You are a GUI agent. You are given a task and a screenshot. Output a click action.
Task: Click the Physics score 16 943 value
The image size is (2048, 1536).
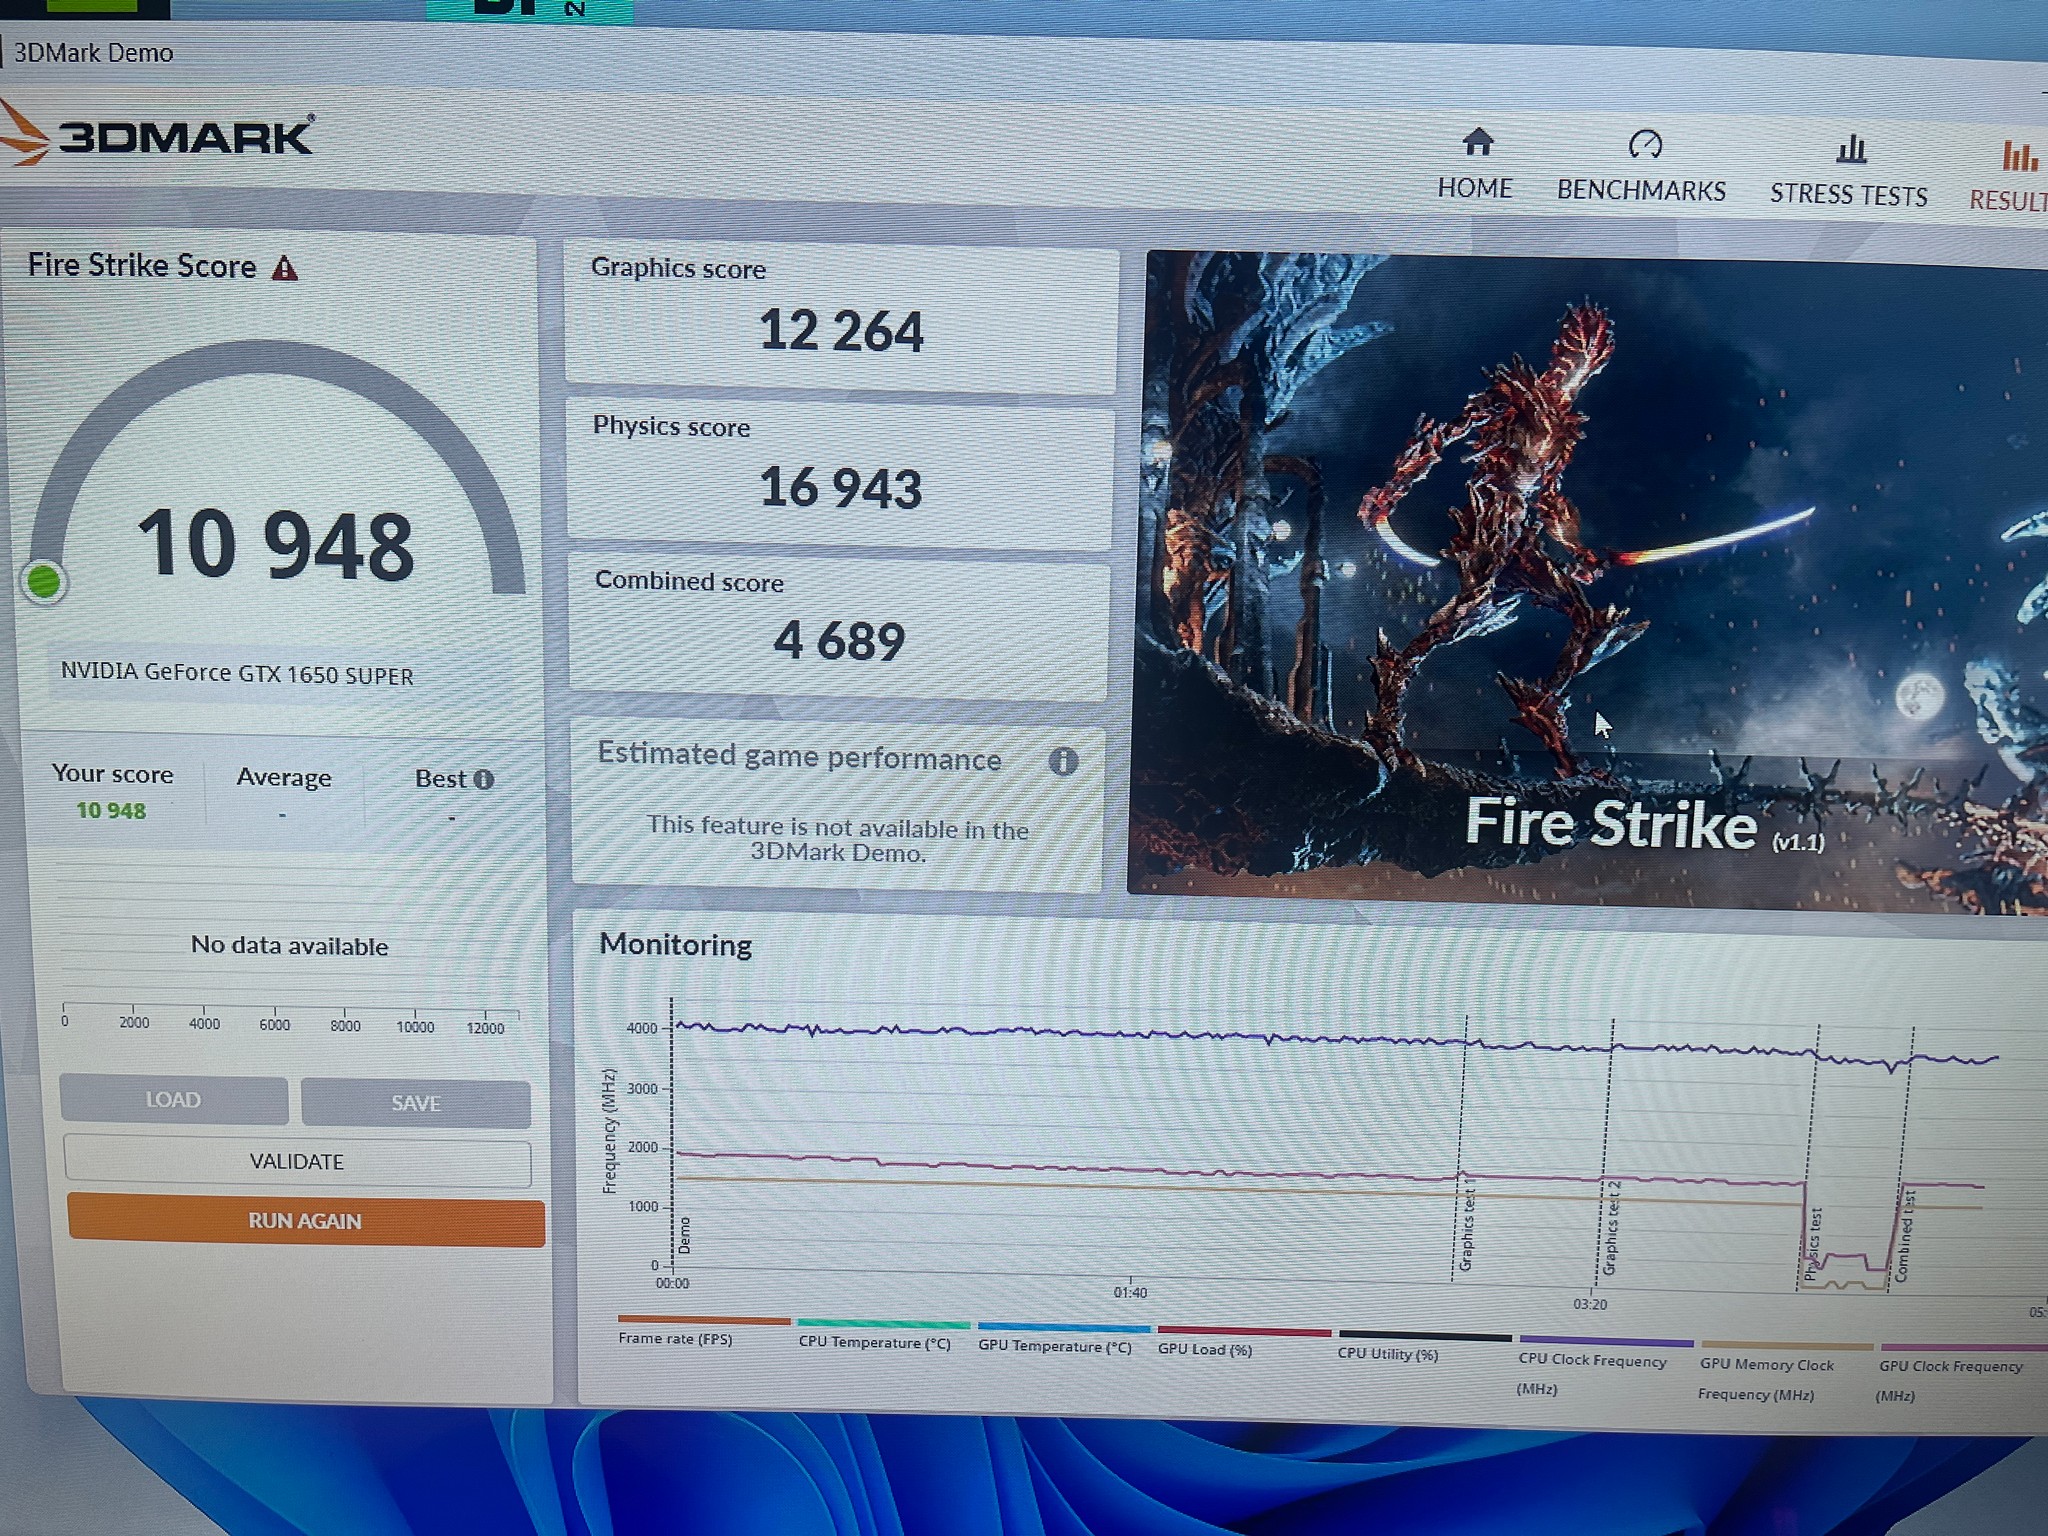click(x=841, y=488)
